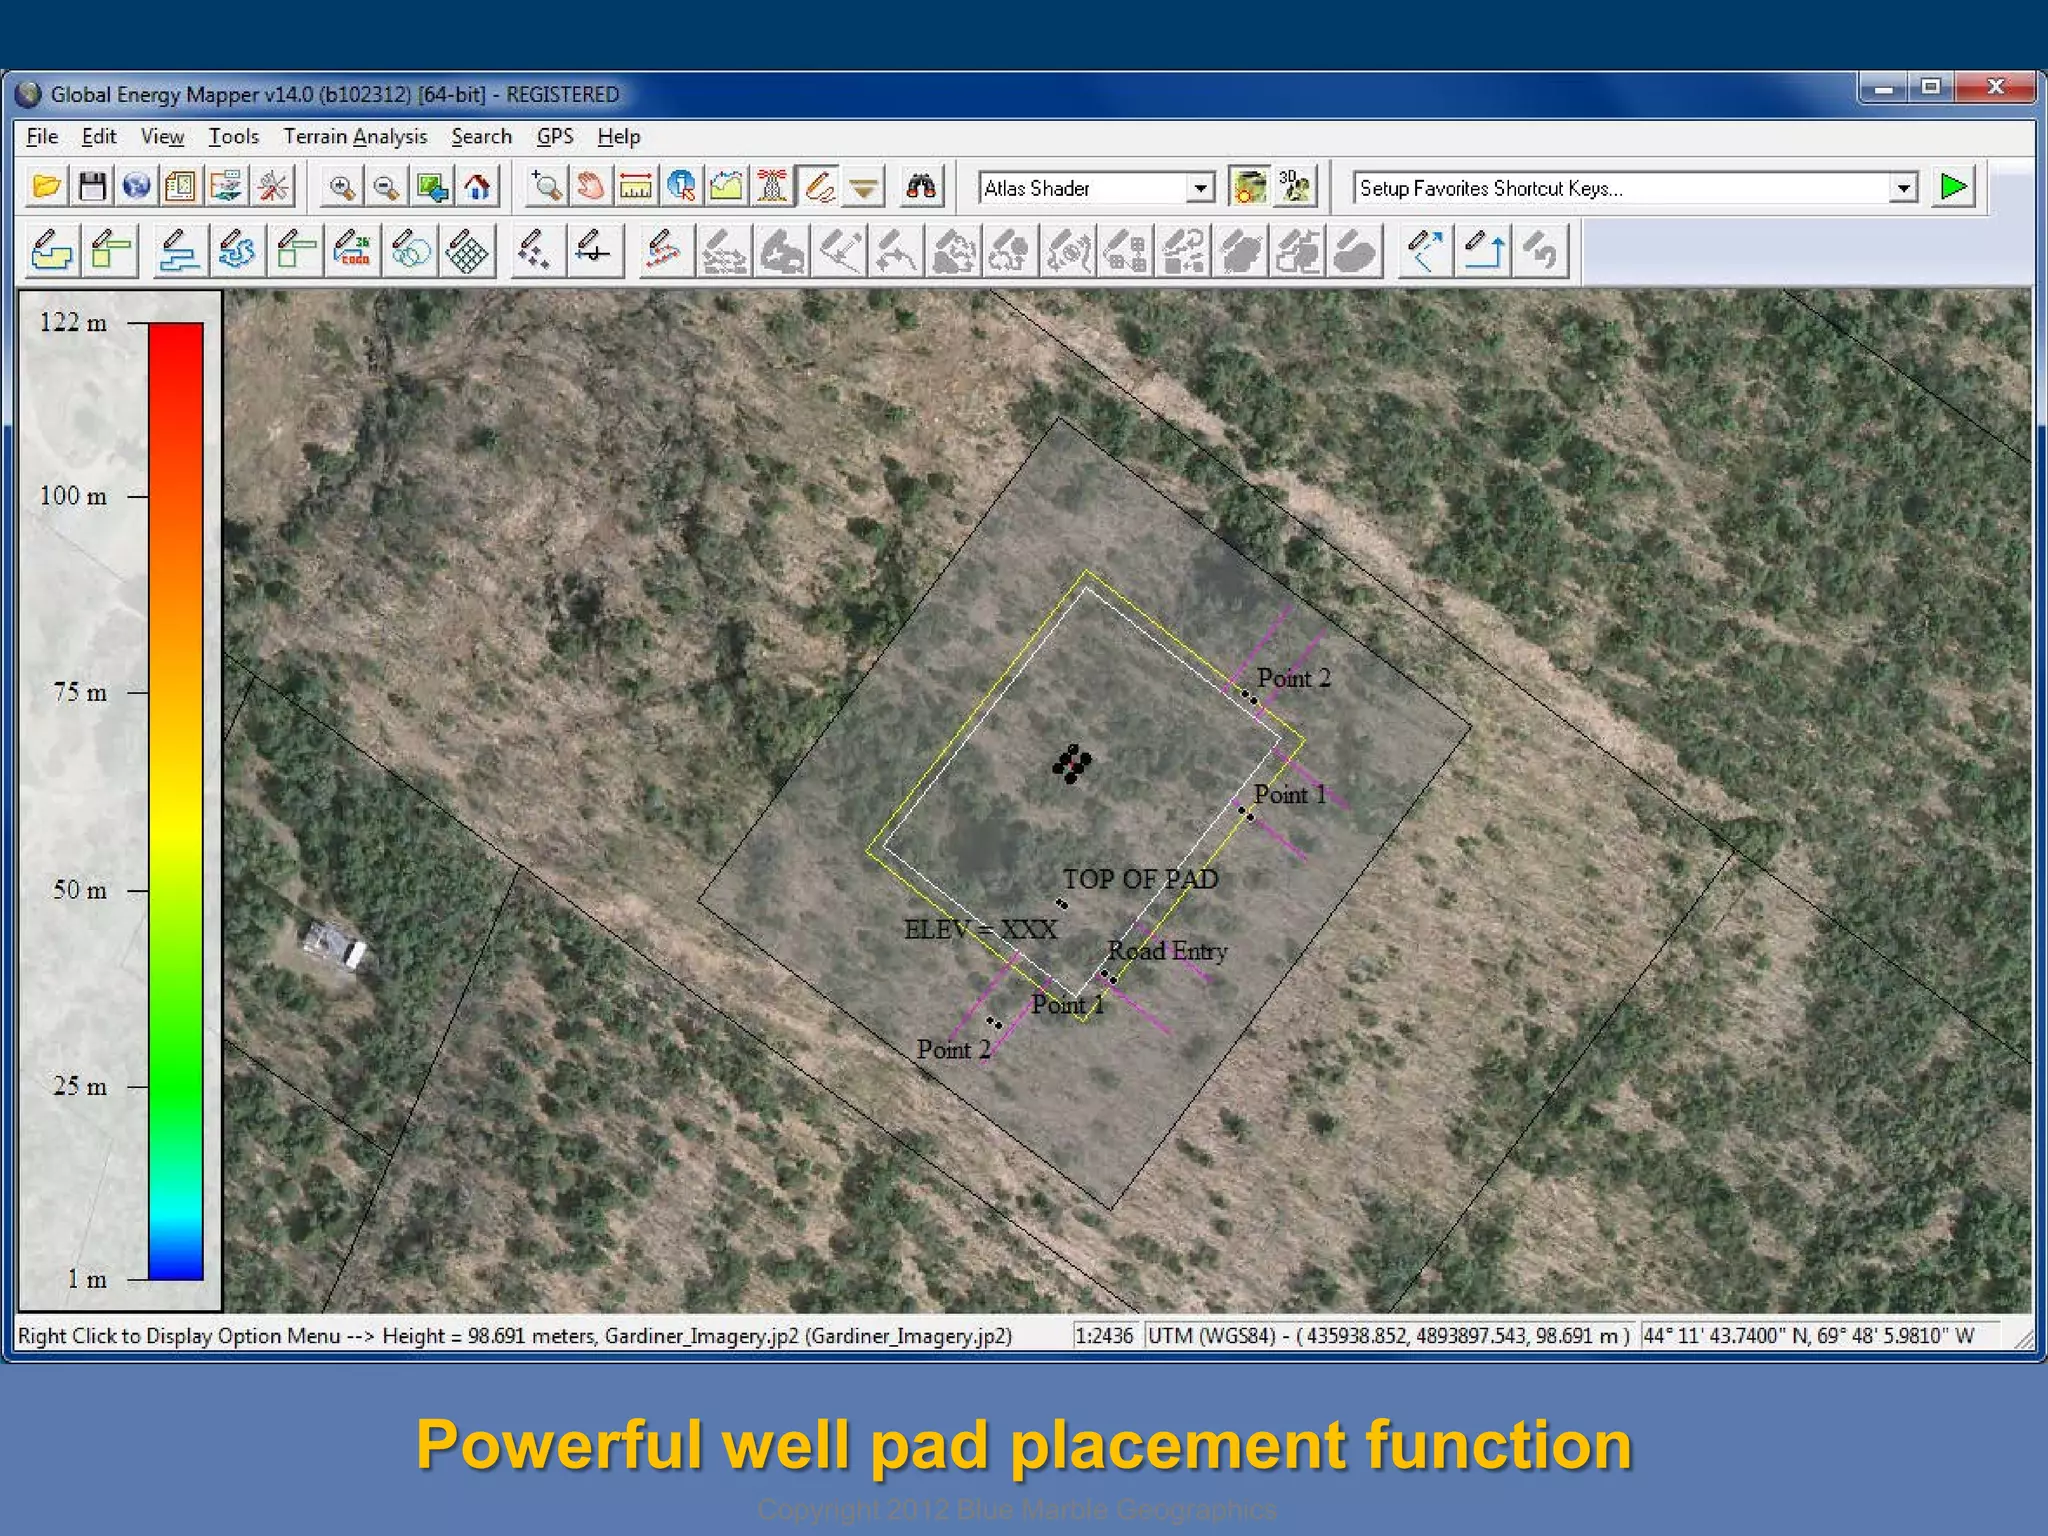Click the COGO input pencil icon
Image resolution: width=2048 pixels, height=1536 pixels.
tap(353, 250)
